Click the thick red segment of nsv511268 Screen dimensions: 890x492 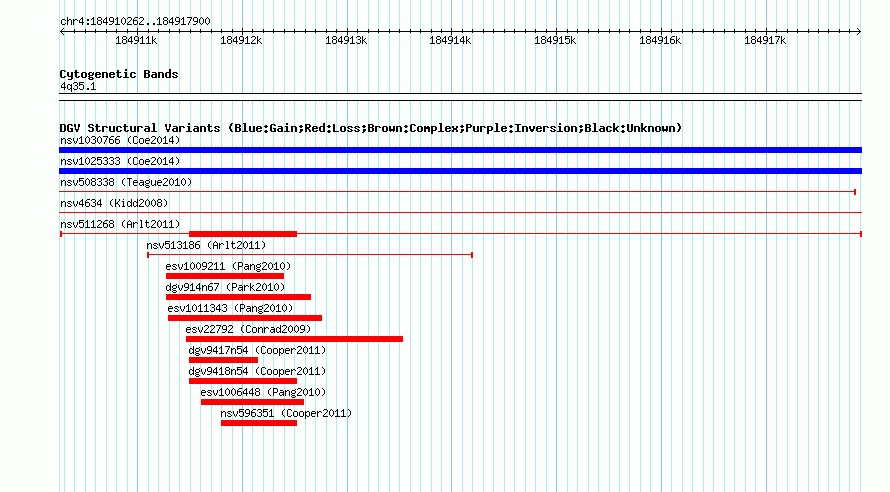click(243, 234)
